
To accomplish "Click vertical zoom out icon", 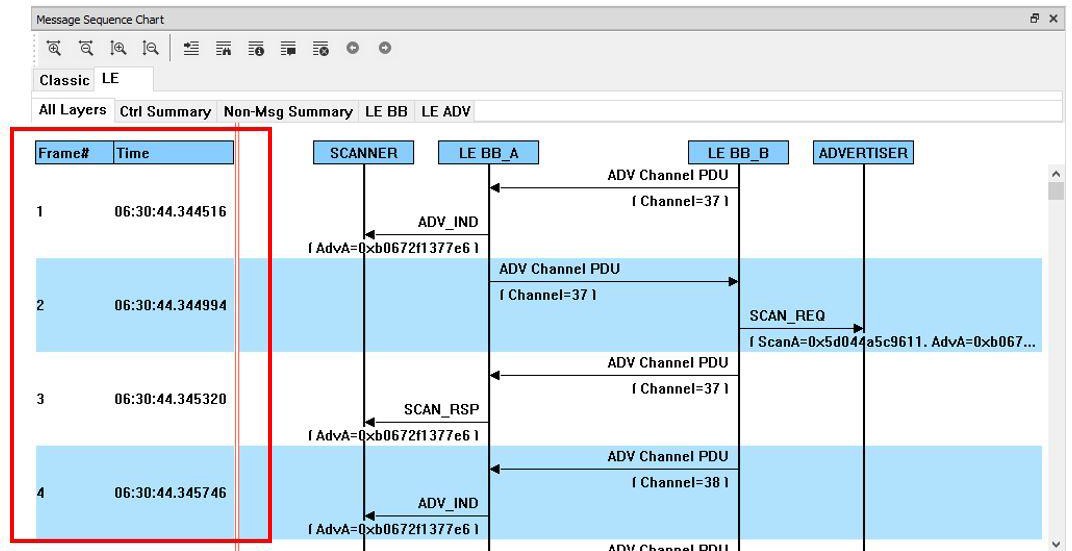I will [150, 48].
